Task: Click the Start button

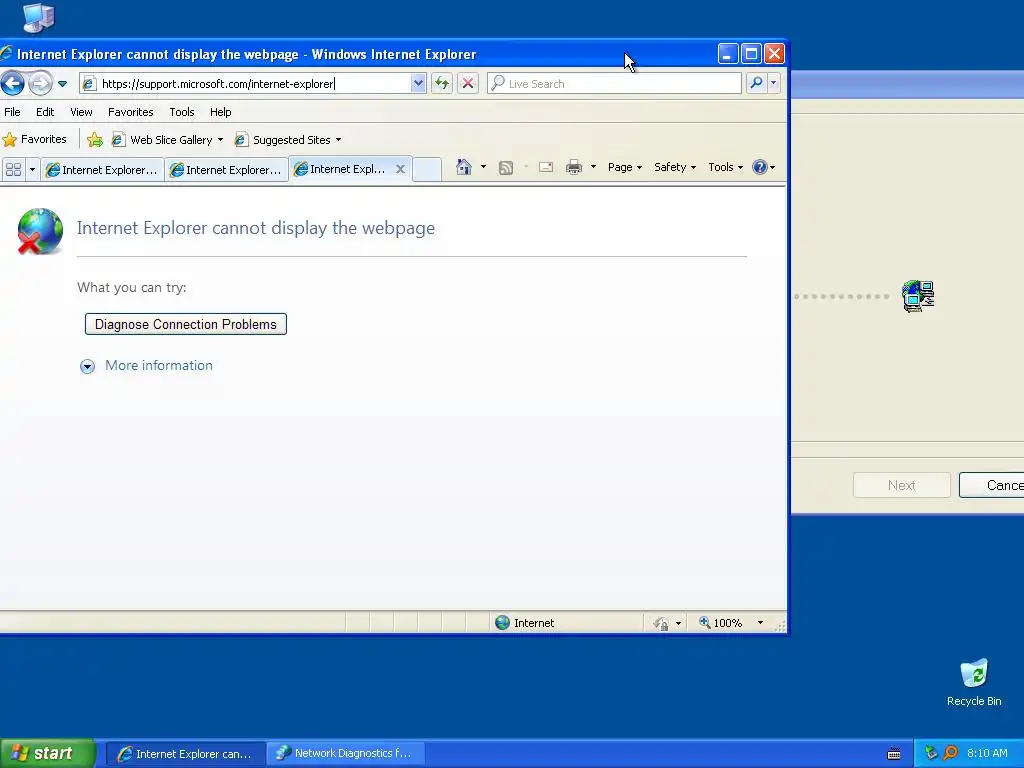Action: [48, 754]
